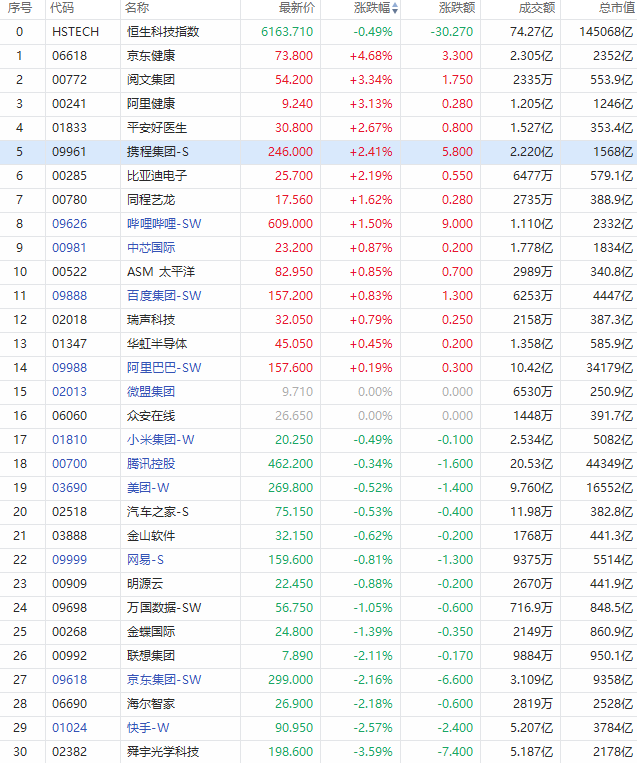Open 腾讯控股 stock link

pyautogui.click(x=151, y=464)
